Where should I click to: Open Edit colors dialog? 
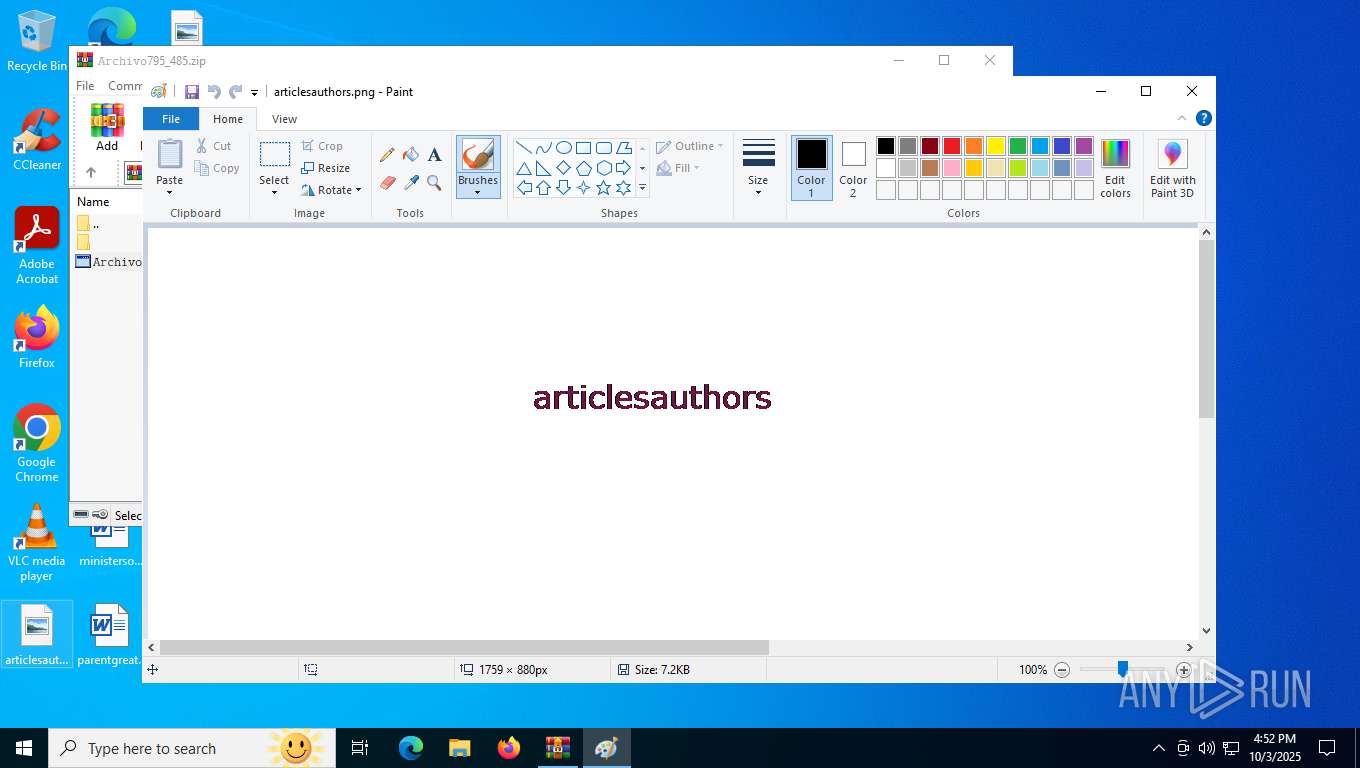point(1115,168)
